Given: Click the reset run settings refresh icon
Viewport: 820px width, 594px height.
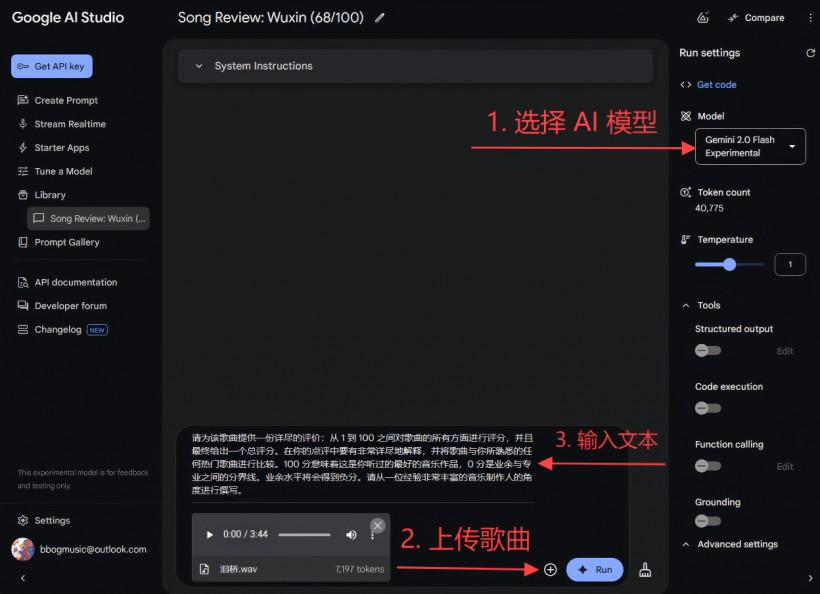Looking at the screenshot, I should [x=810, y=53].
